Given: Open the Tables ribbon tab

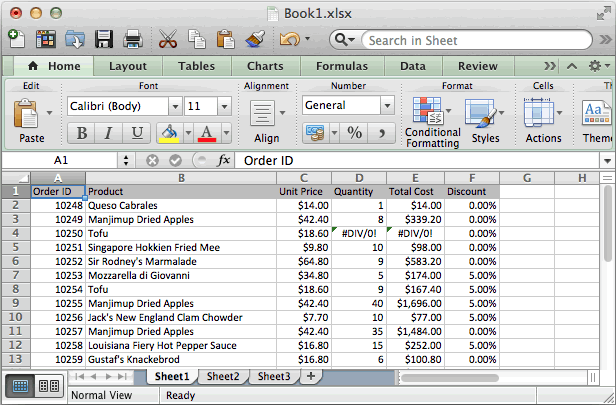Looking at the screenshot, I should [196, 66].
